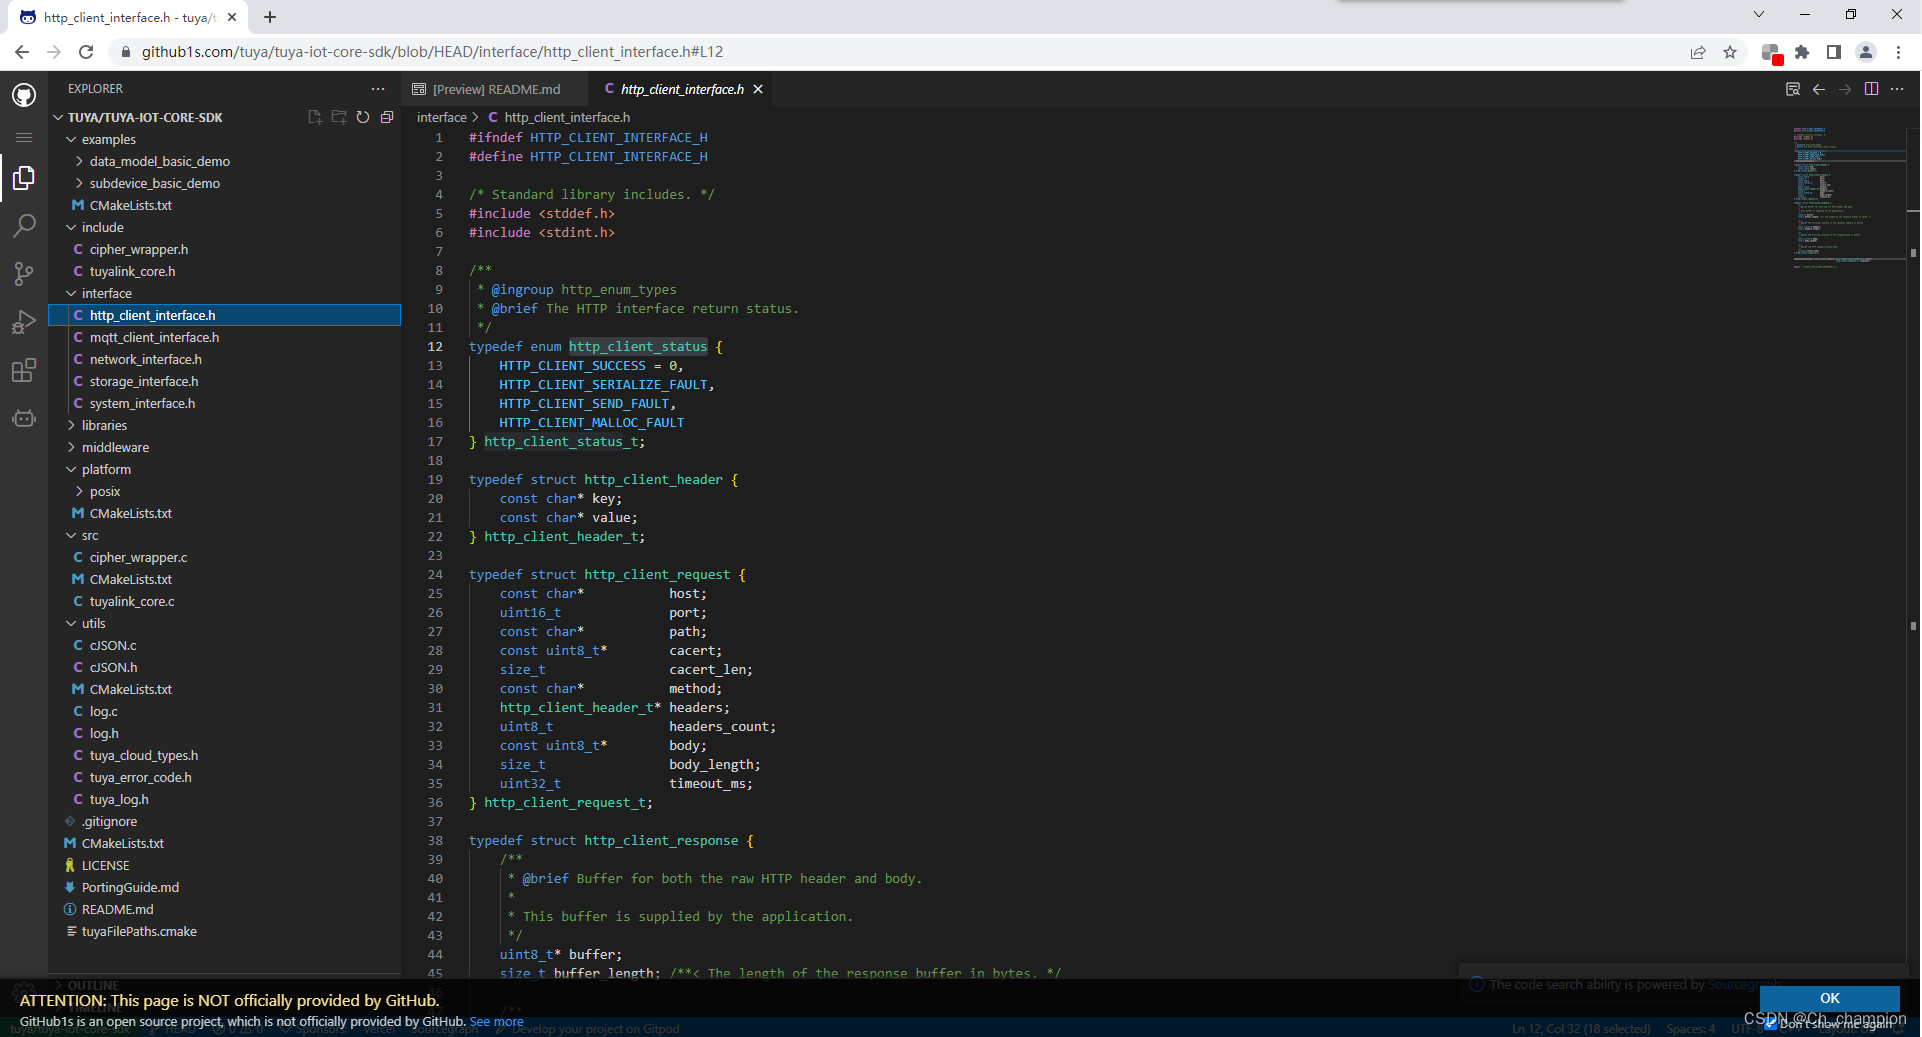
Task: Share this page from address bar
Action: [1698, 52]
